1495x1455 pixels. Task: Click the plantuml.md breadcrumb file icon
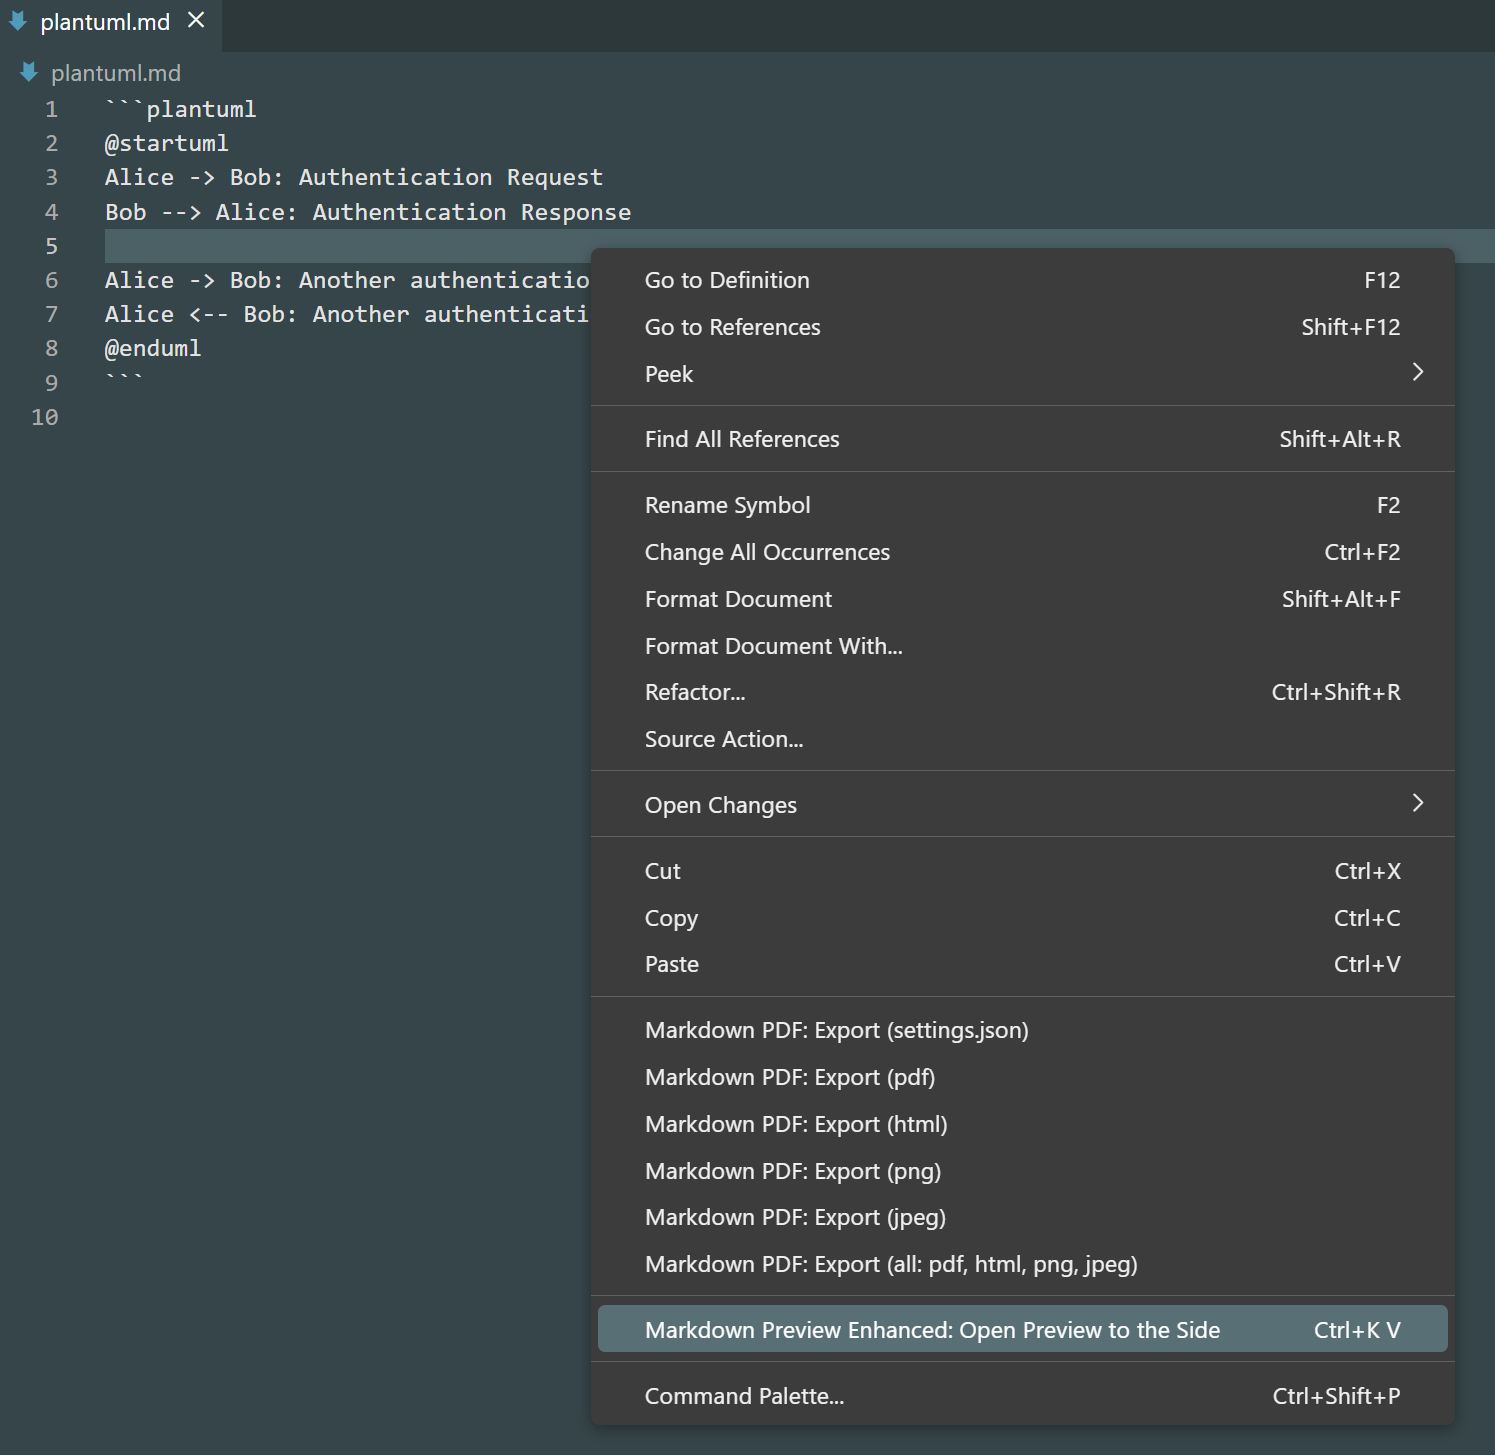tap(29, 72)
